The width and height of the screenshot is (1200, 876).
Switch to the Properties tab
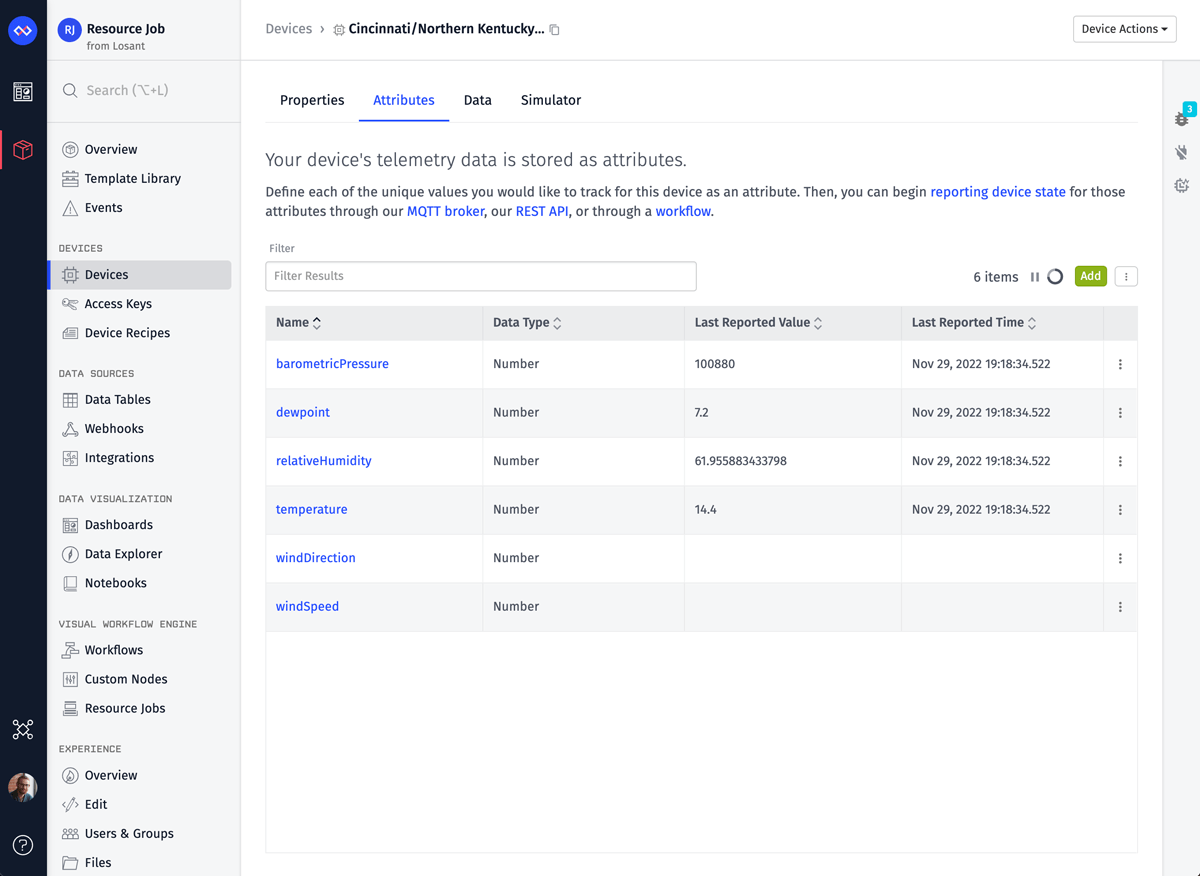coord(312,100)
